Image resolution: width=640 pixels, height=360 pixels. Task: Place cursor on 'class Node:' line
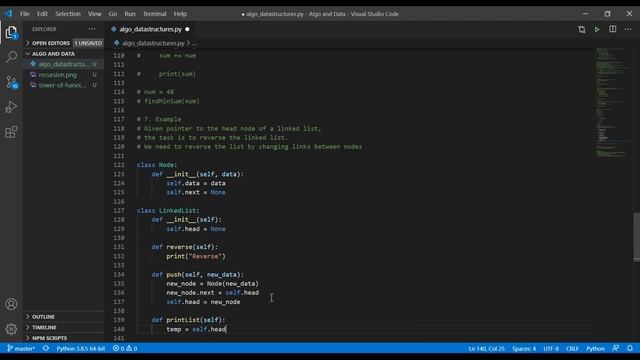(x=157, y=165)
